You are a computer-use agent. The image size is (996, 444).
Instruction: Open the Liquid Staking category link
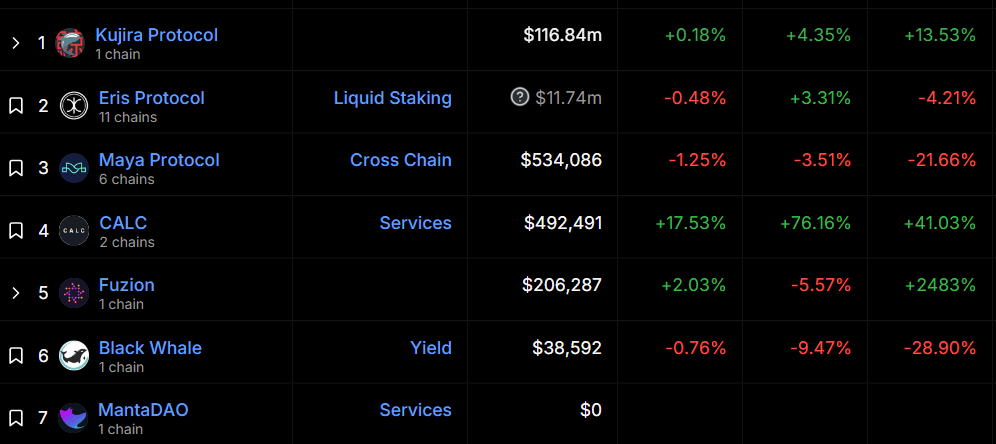pyautogui.click(x=392, y=98)
